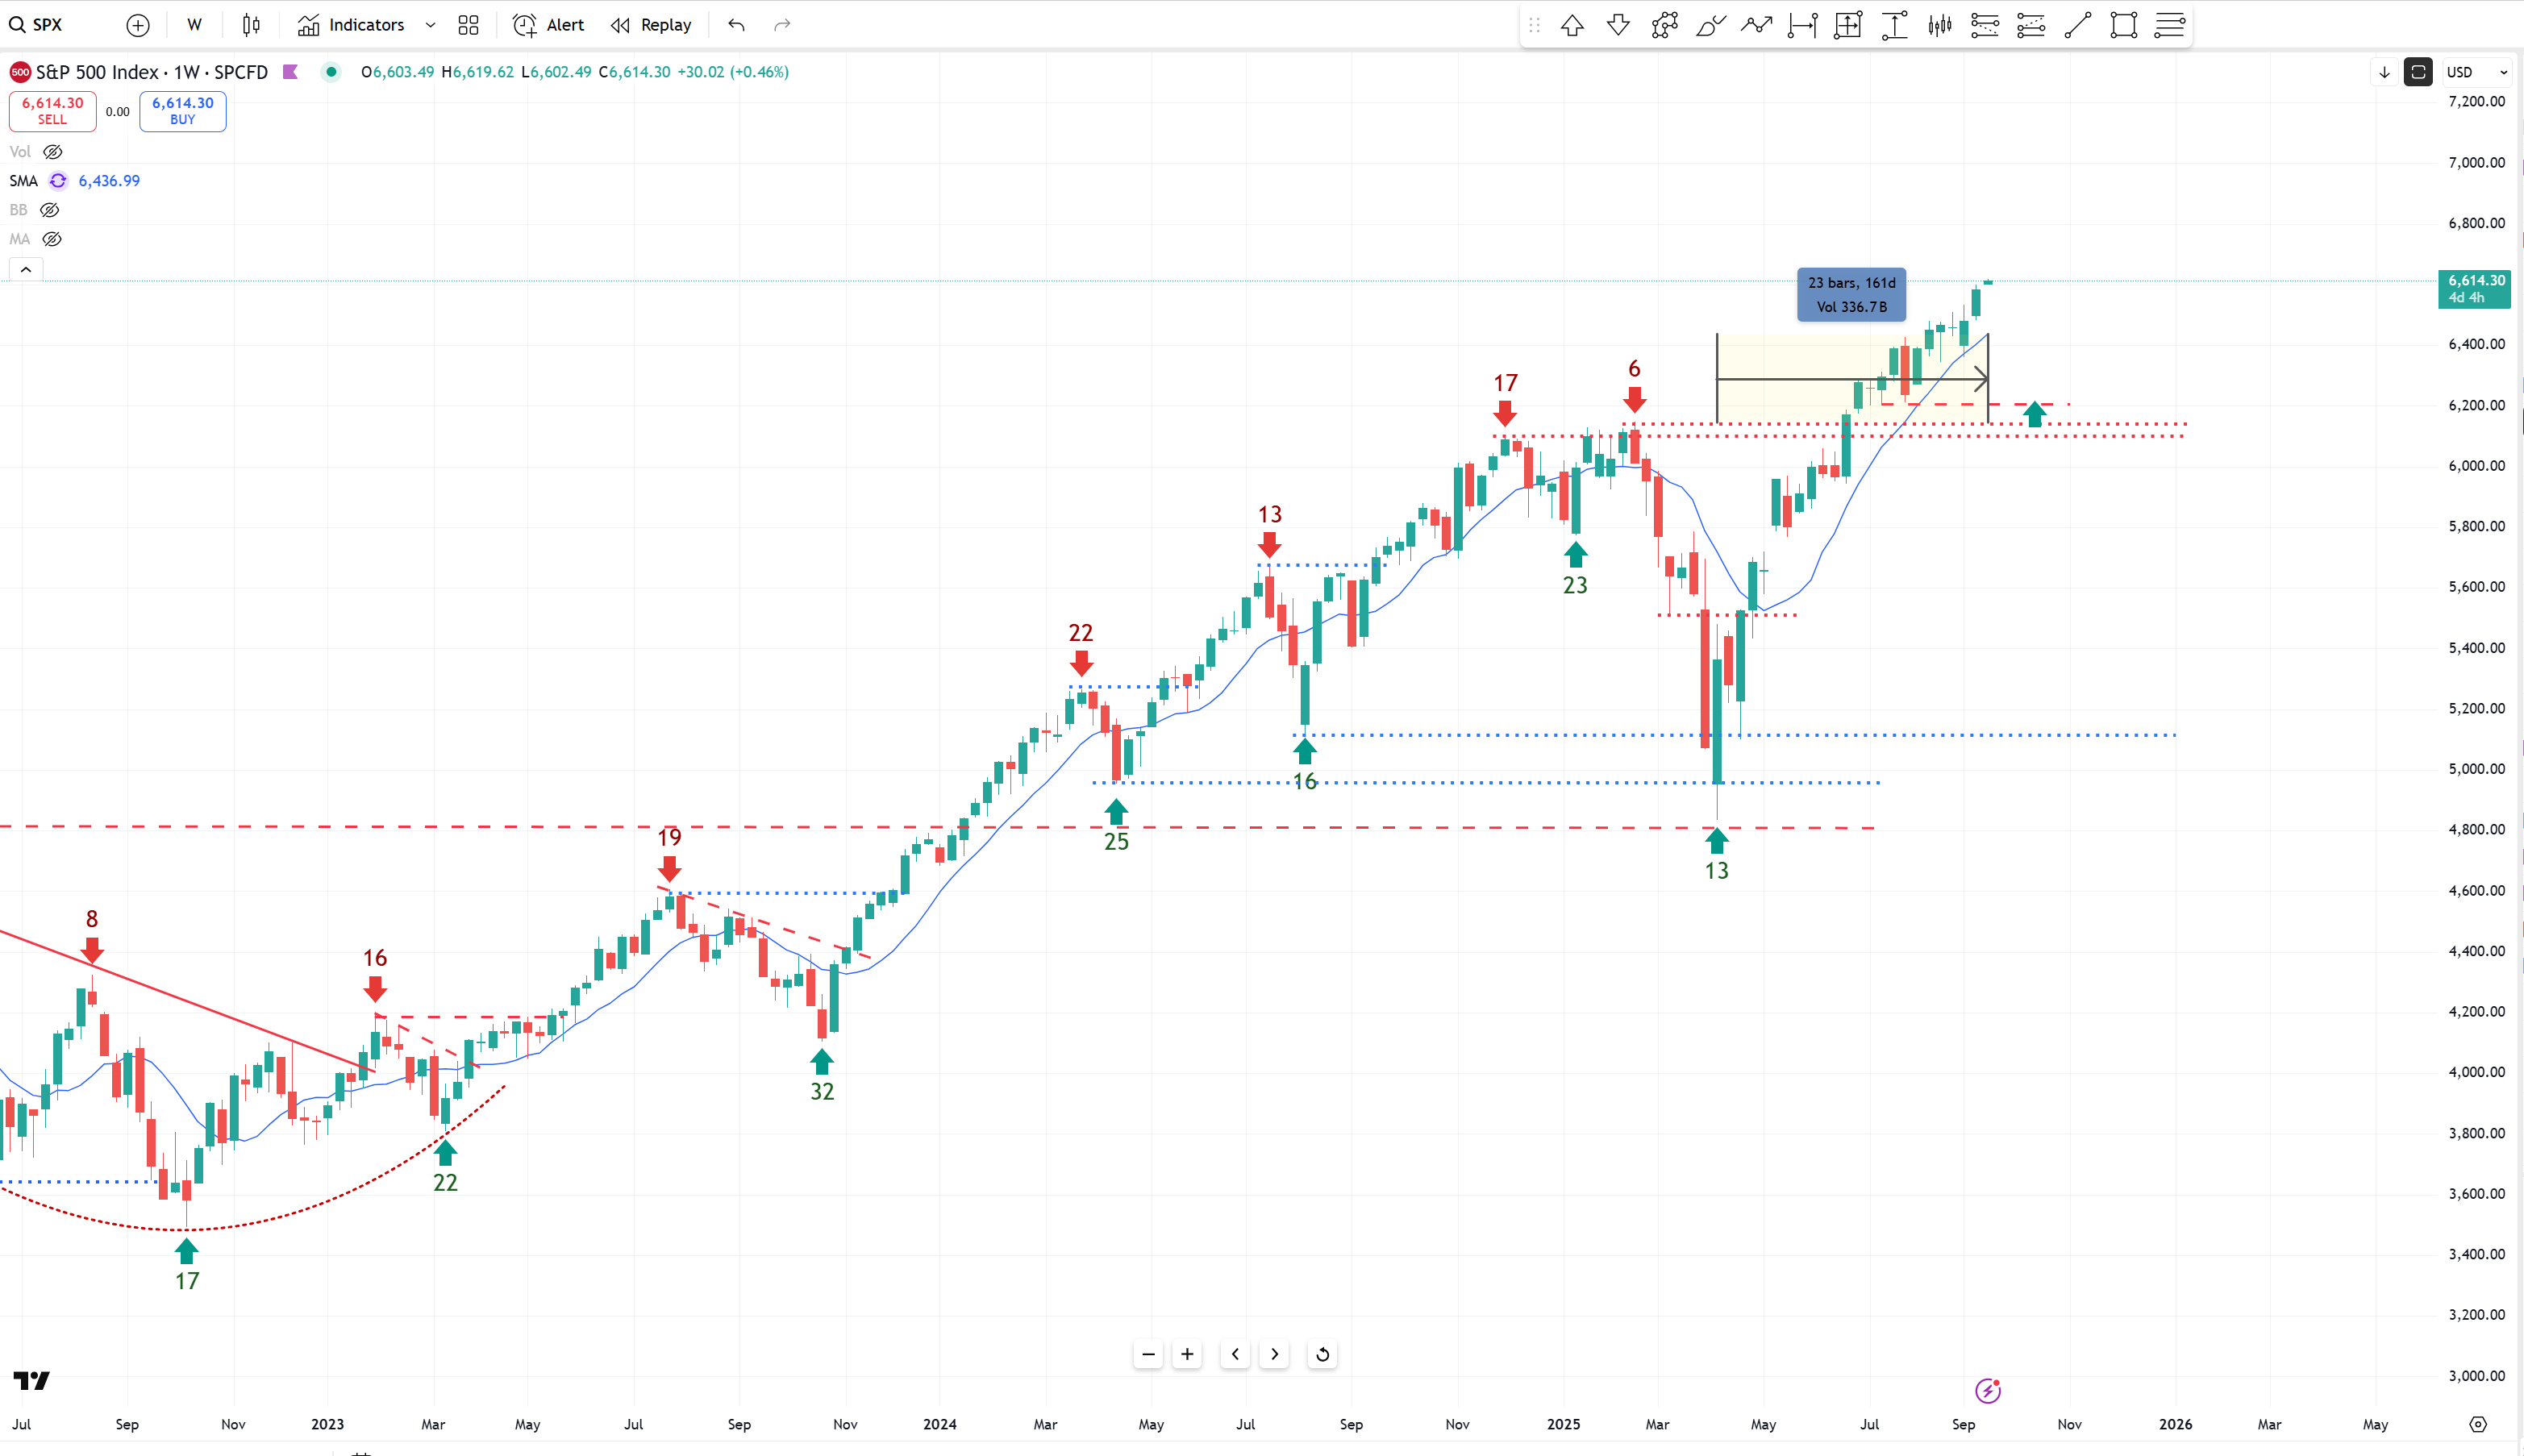Reset the chart view

click(1322, 1354)
